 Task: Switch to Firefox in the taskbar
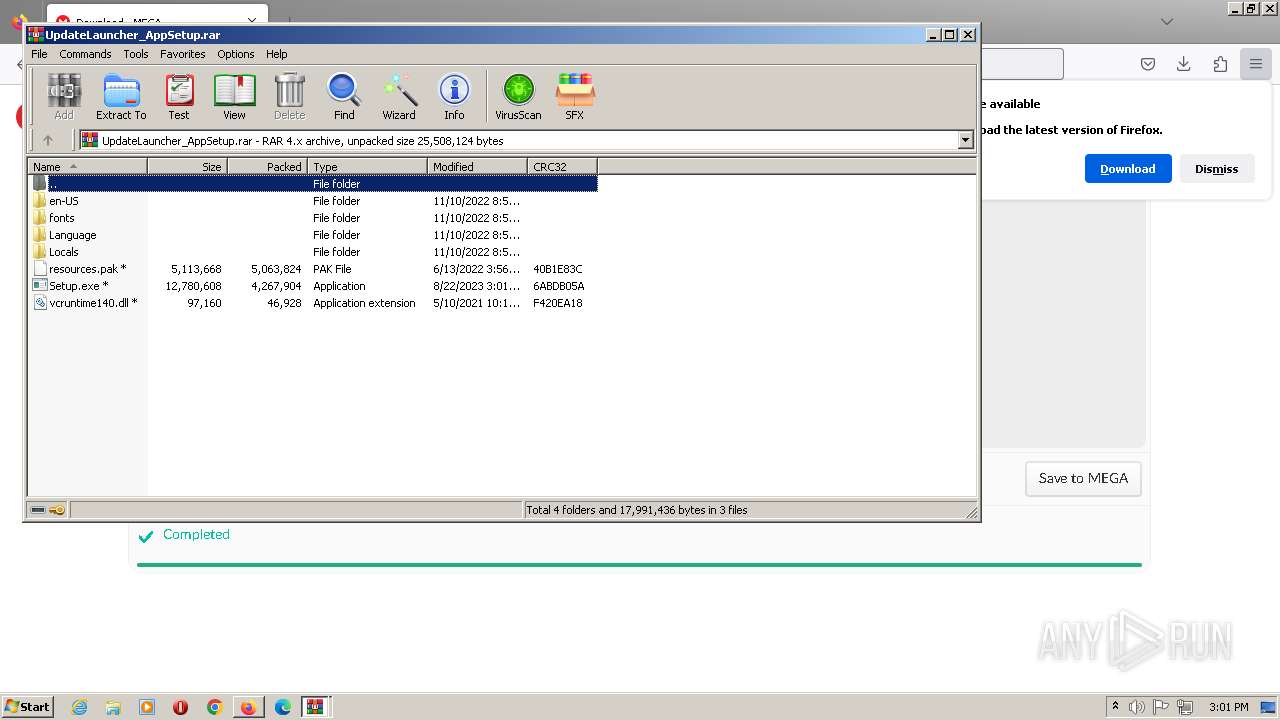(x=248, y=707)
